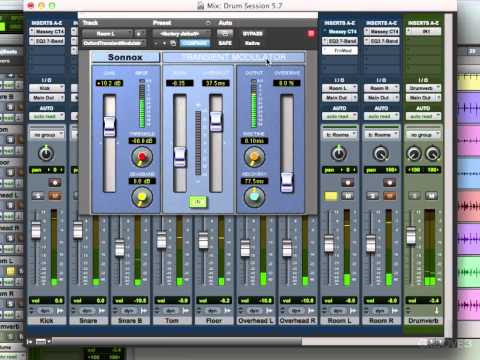The width and height of the screenshot is (480, 360).
Task: Select next preset with the plus button
Action: [164, 43]
